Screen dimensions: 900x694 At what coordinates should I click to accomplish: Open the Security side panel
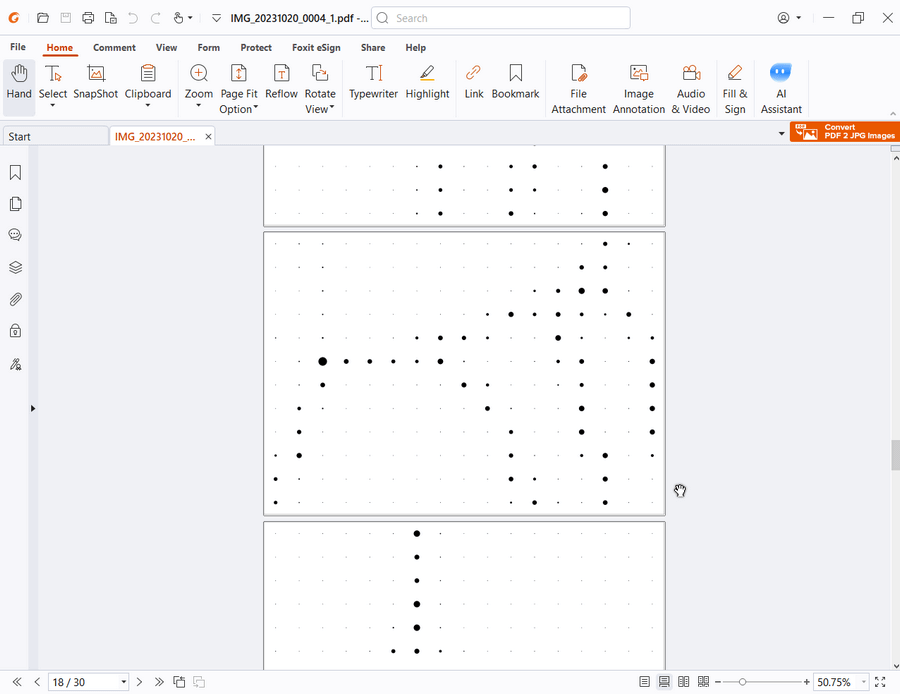tap(15, 331)
